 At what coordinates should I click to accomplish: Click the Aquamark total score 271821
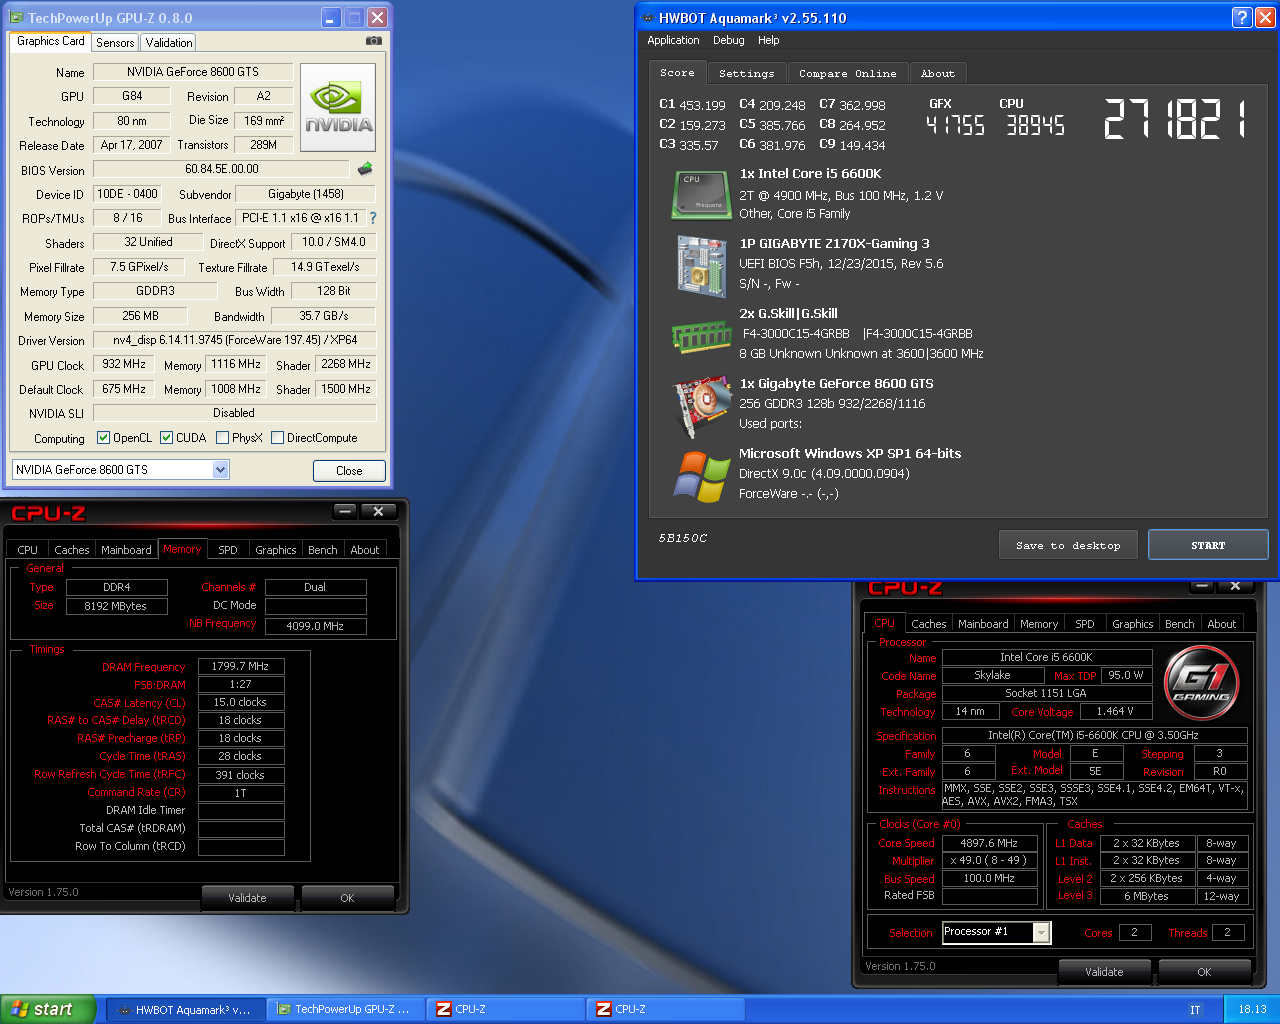[x=1176, y=118]
